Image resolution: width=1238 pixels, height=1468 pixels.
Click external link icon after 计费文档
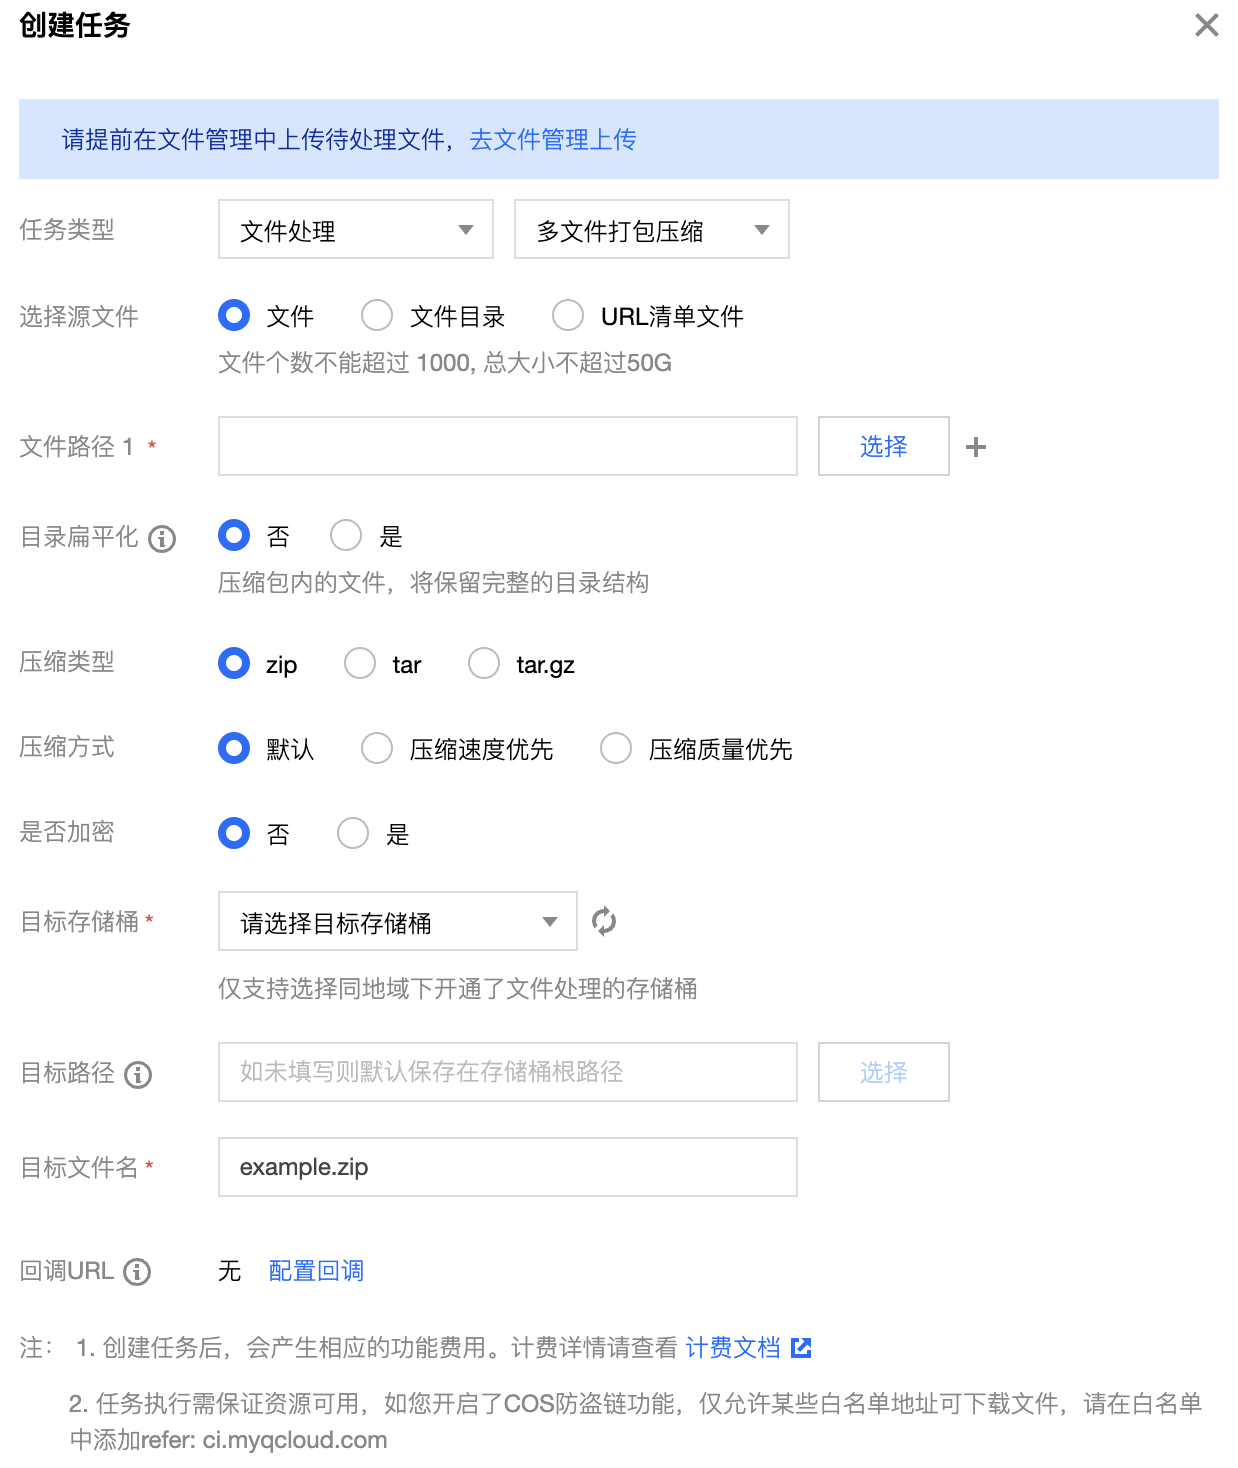[801, 1348]
